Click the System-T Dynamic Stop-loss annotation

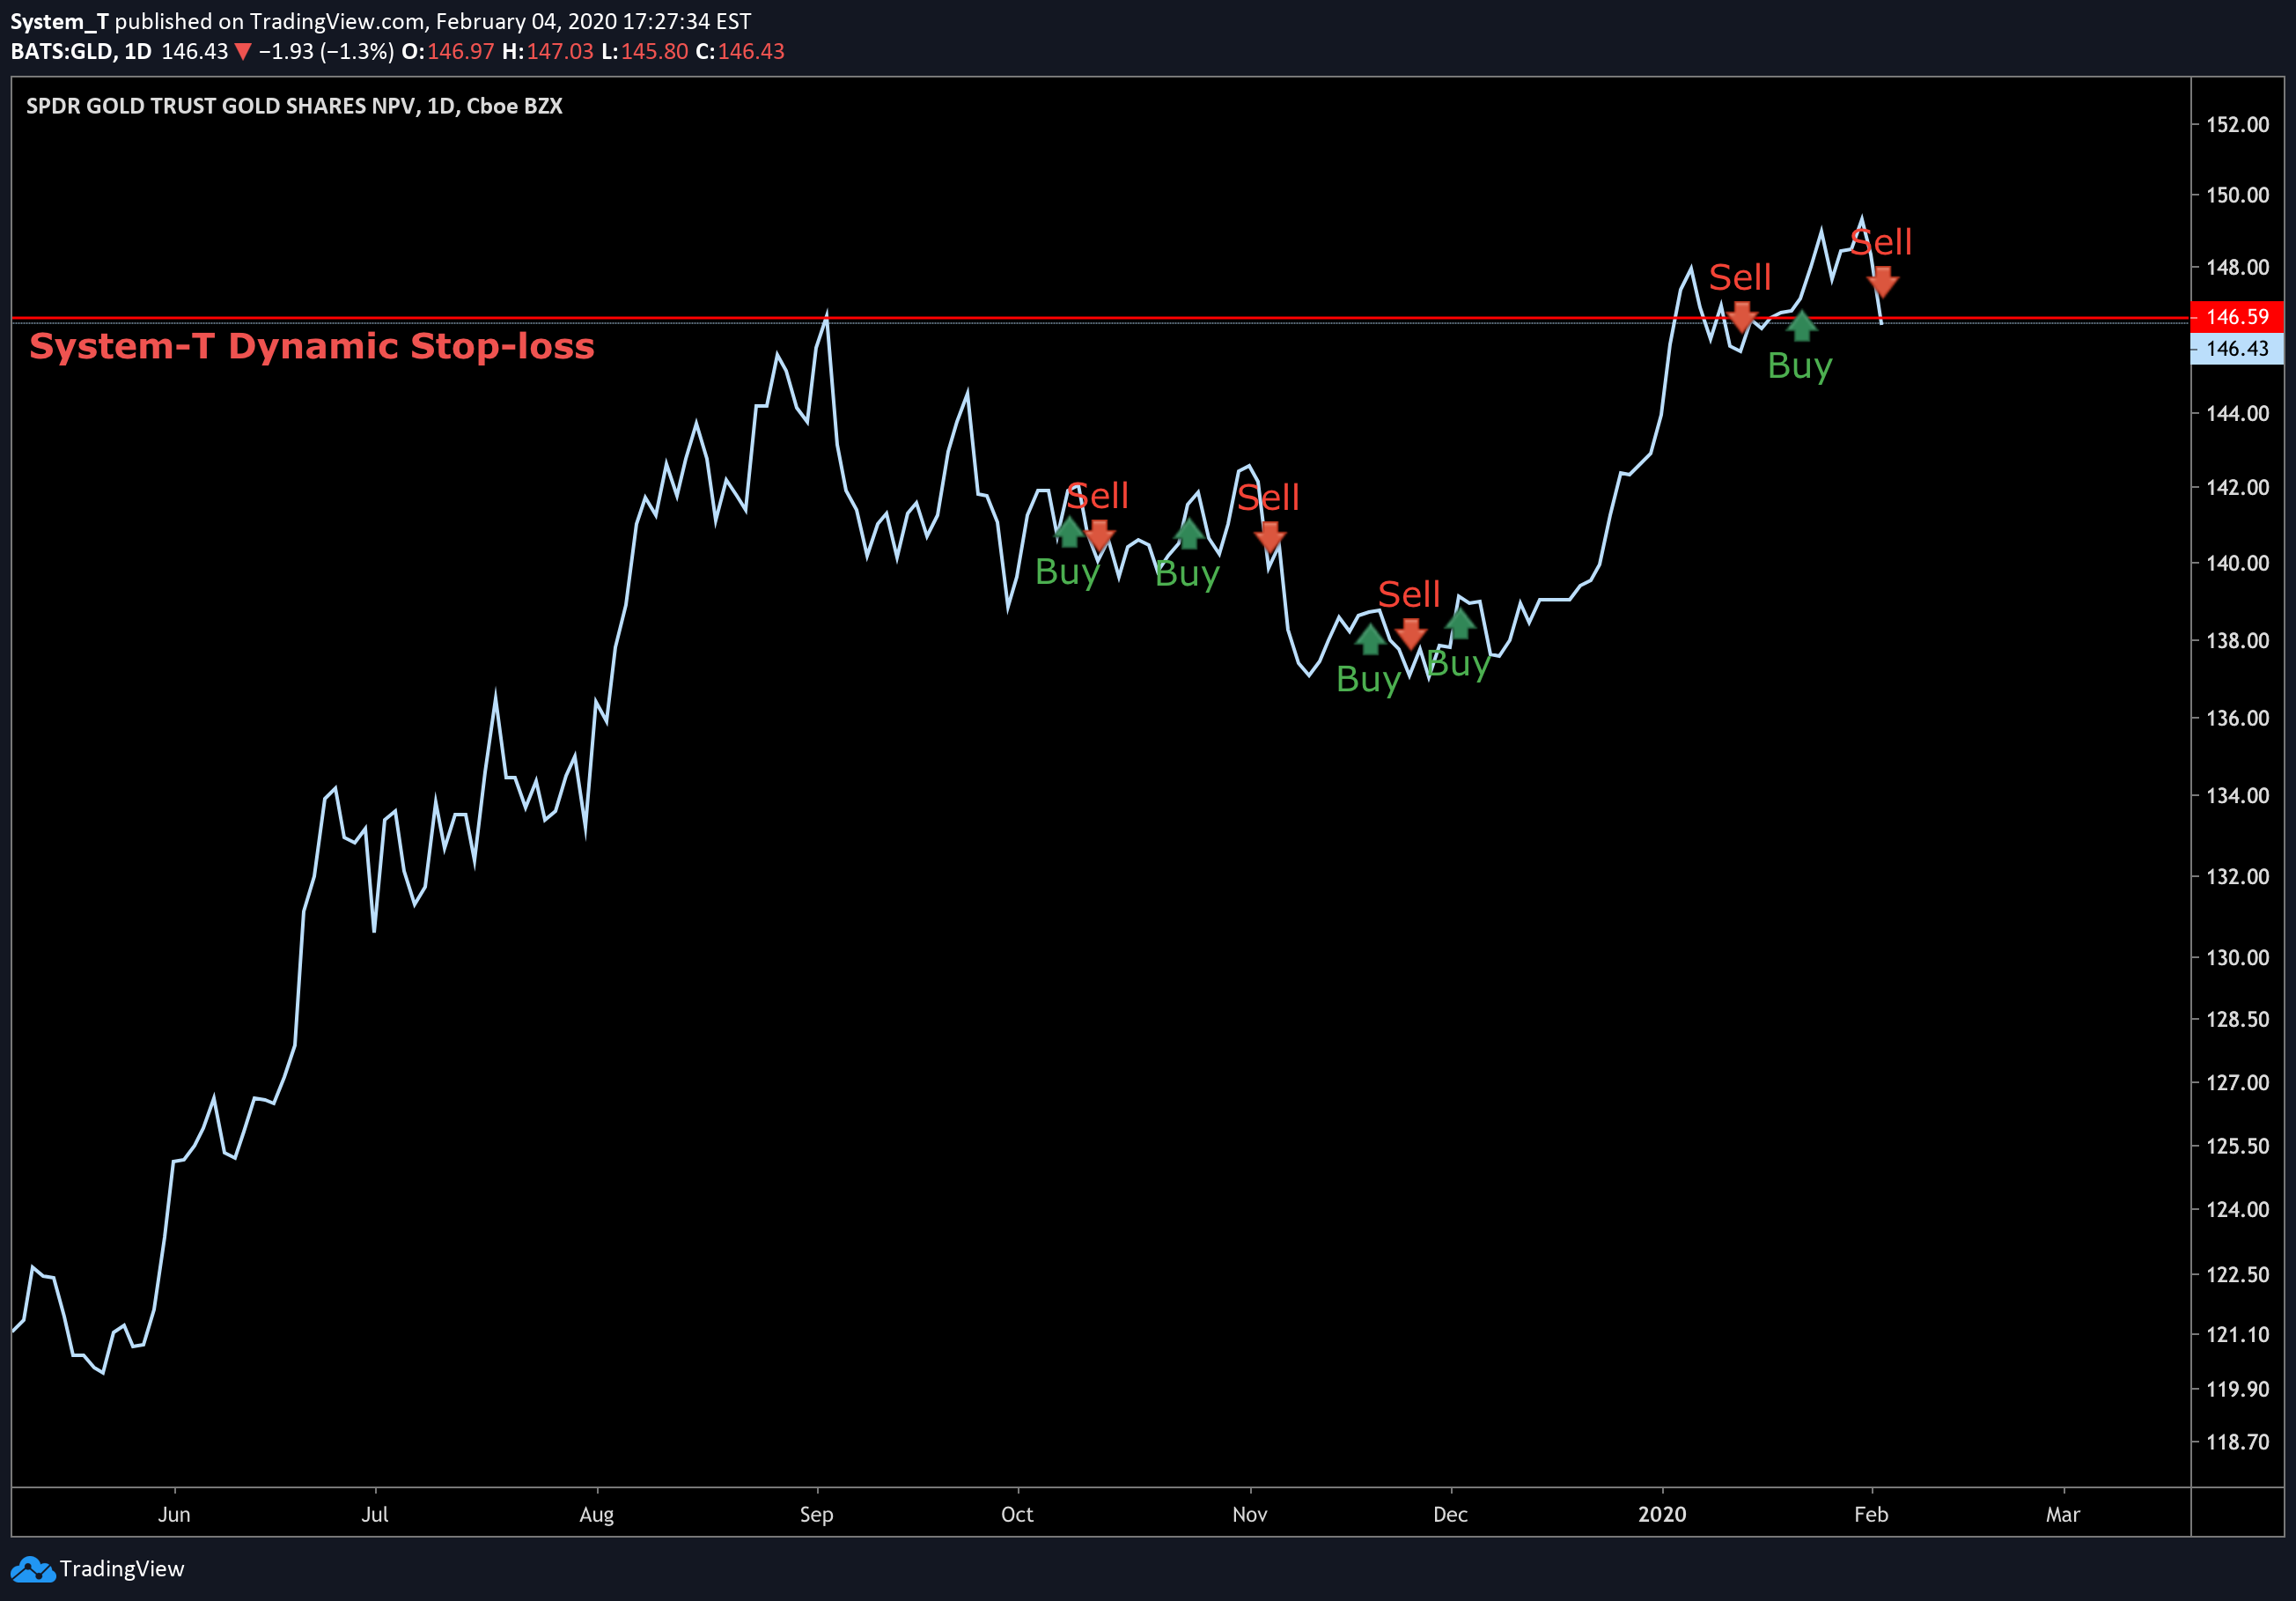click(312, 346)
